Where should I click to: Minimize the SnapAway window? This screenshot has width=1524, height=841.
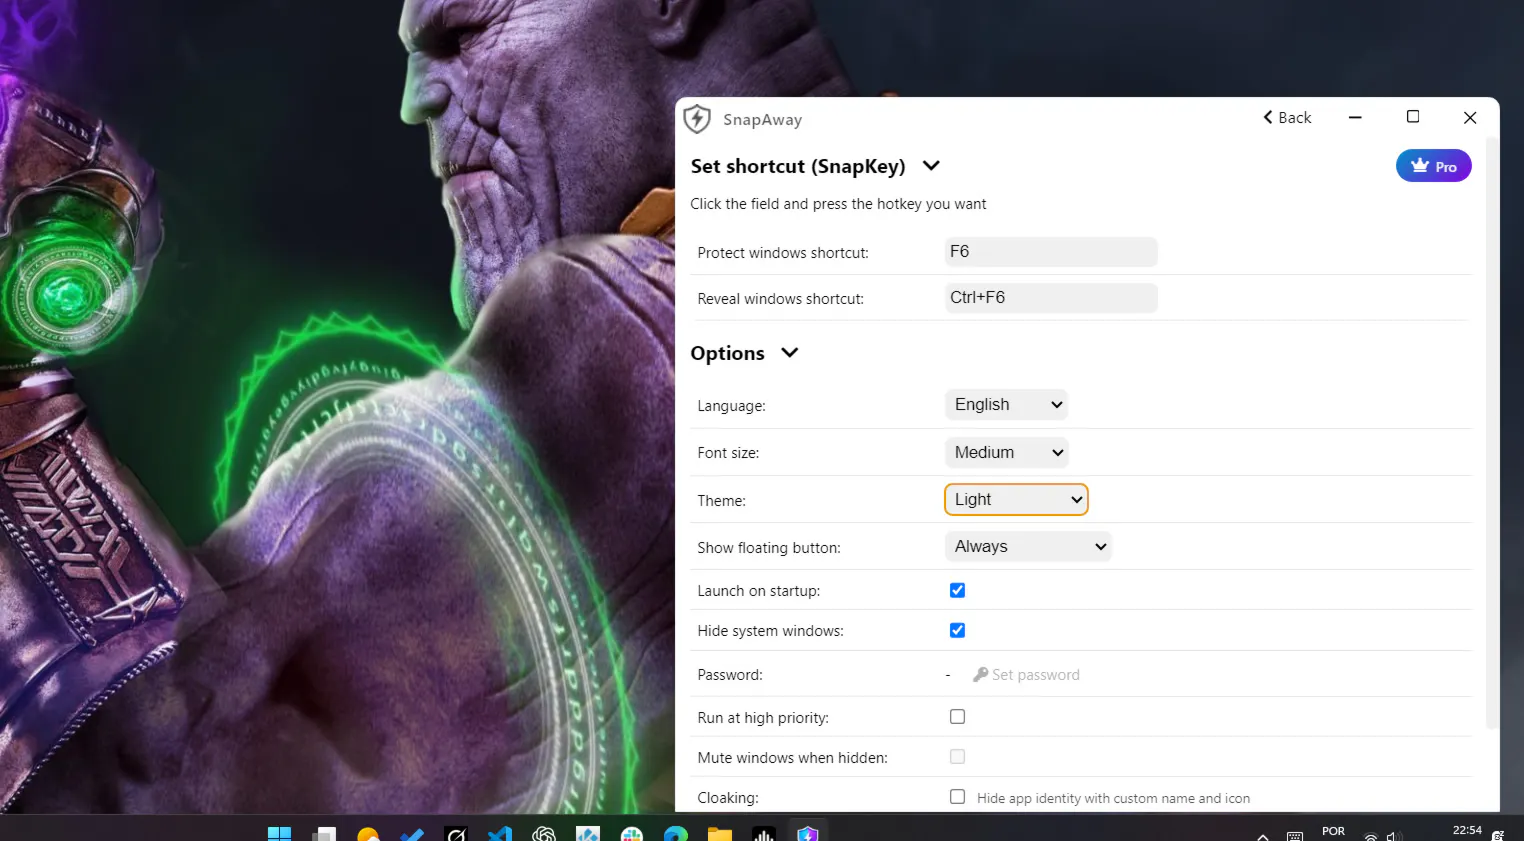click(1355, 118)
